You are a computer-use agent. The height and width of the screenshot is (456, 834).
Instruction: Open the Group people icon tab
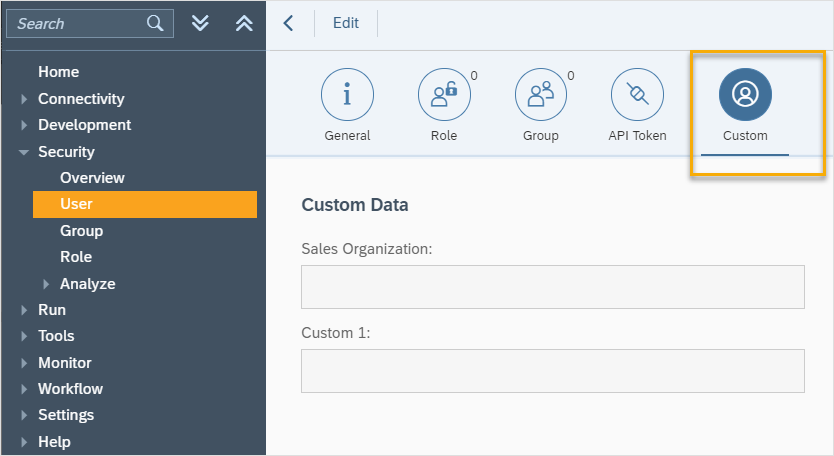(x=541, y=95)
